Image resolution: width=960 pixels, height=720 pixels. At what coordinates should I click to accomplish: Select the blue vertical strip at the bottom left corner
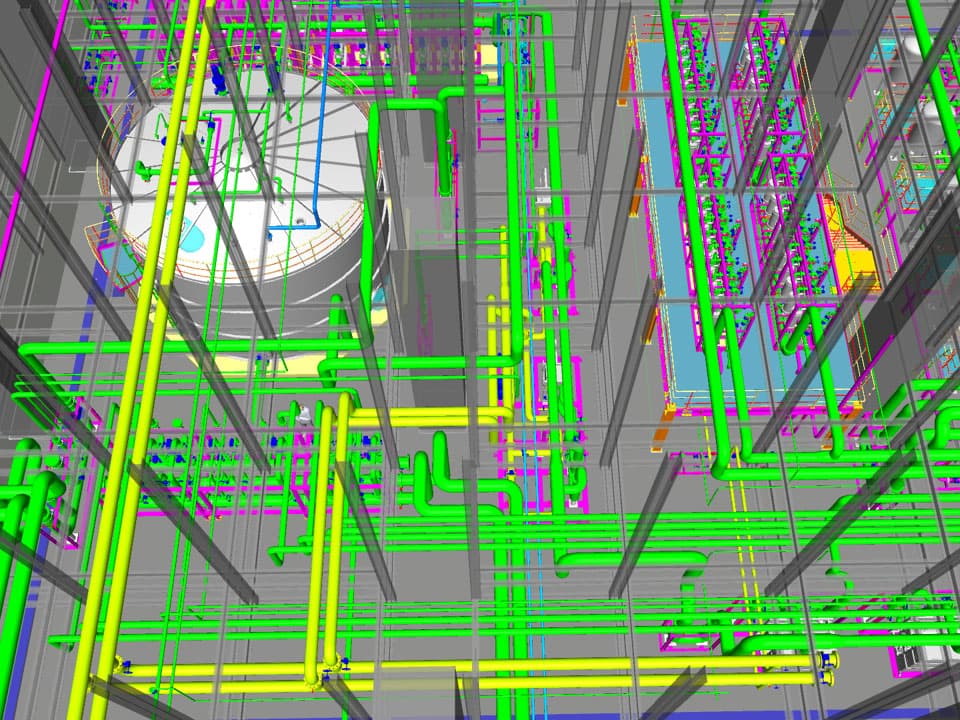point(20,620)
